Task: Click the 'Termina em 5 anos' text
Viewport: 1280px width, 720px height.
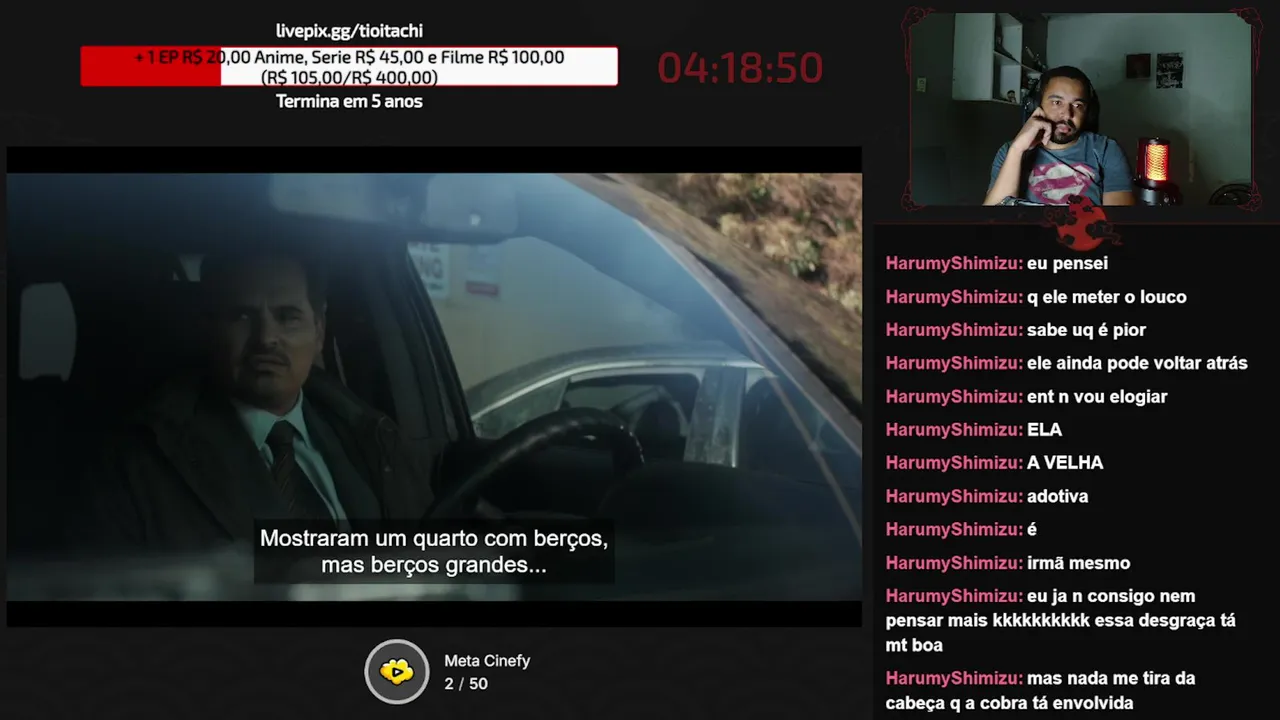Action: tap(349, 101)
